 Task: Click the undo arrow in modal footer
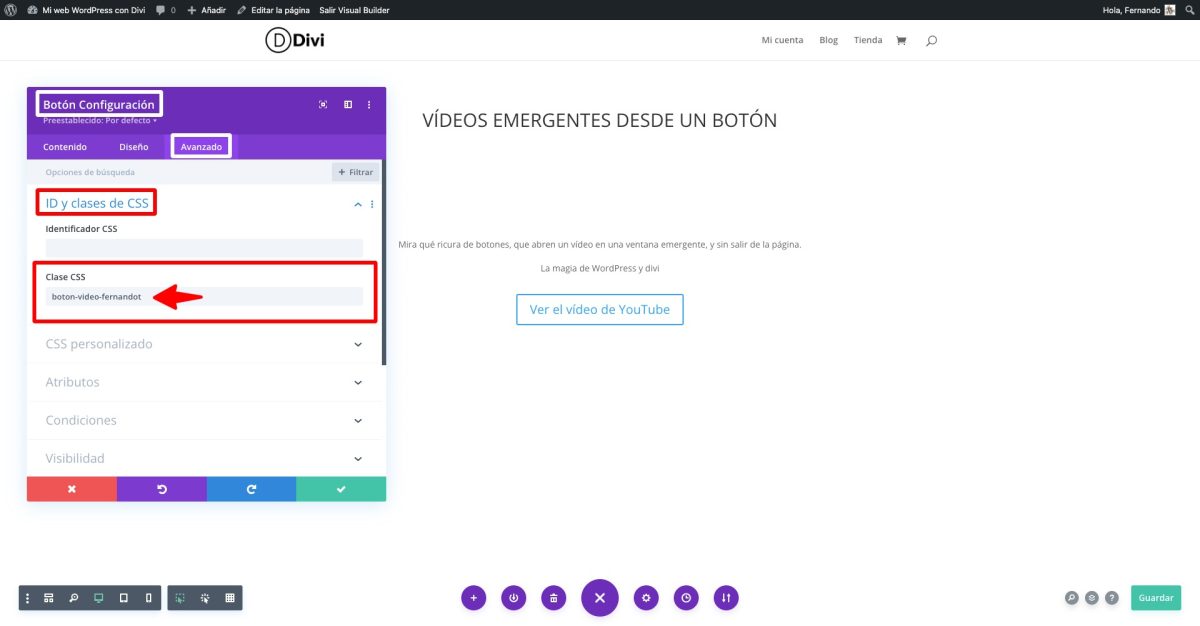[161, 489]
